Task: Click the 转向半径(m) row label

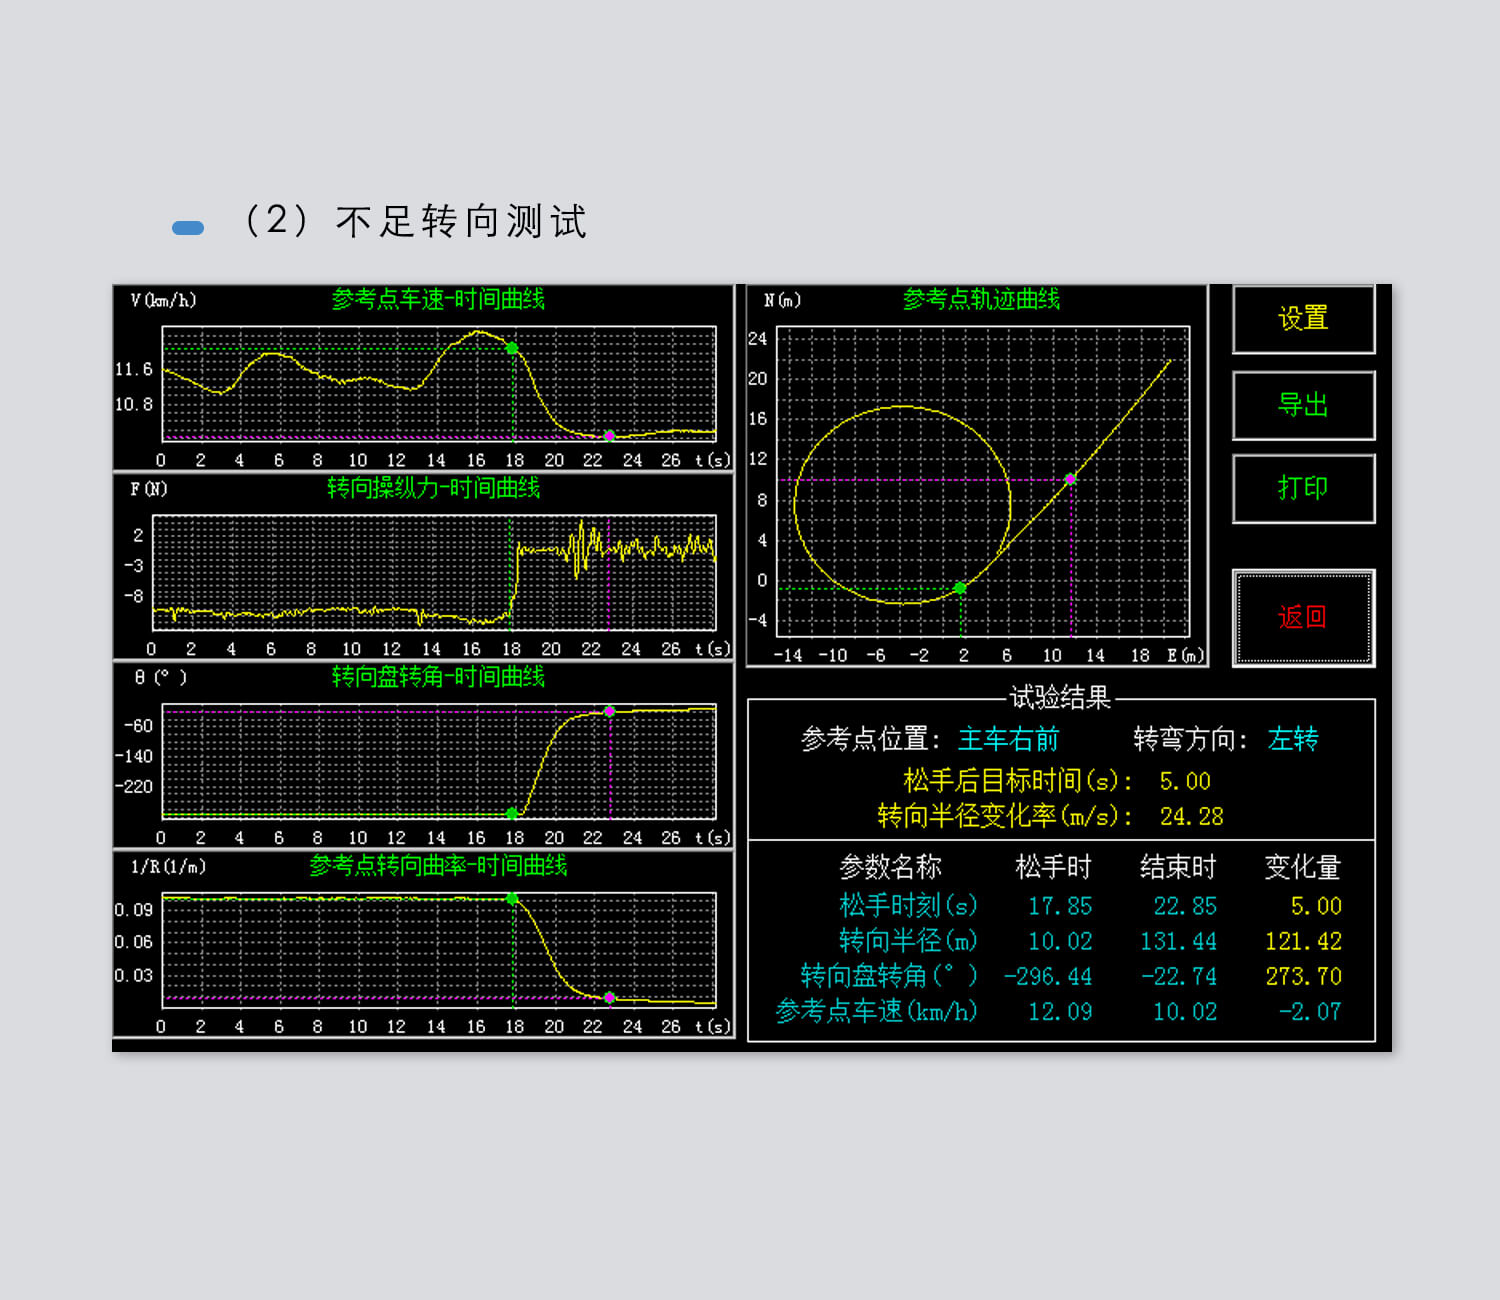Action: click(908, 941)
